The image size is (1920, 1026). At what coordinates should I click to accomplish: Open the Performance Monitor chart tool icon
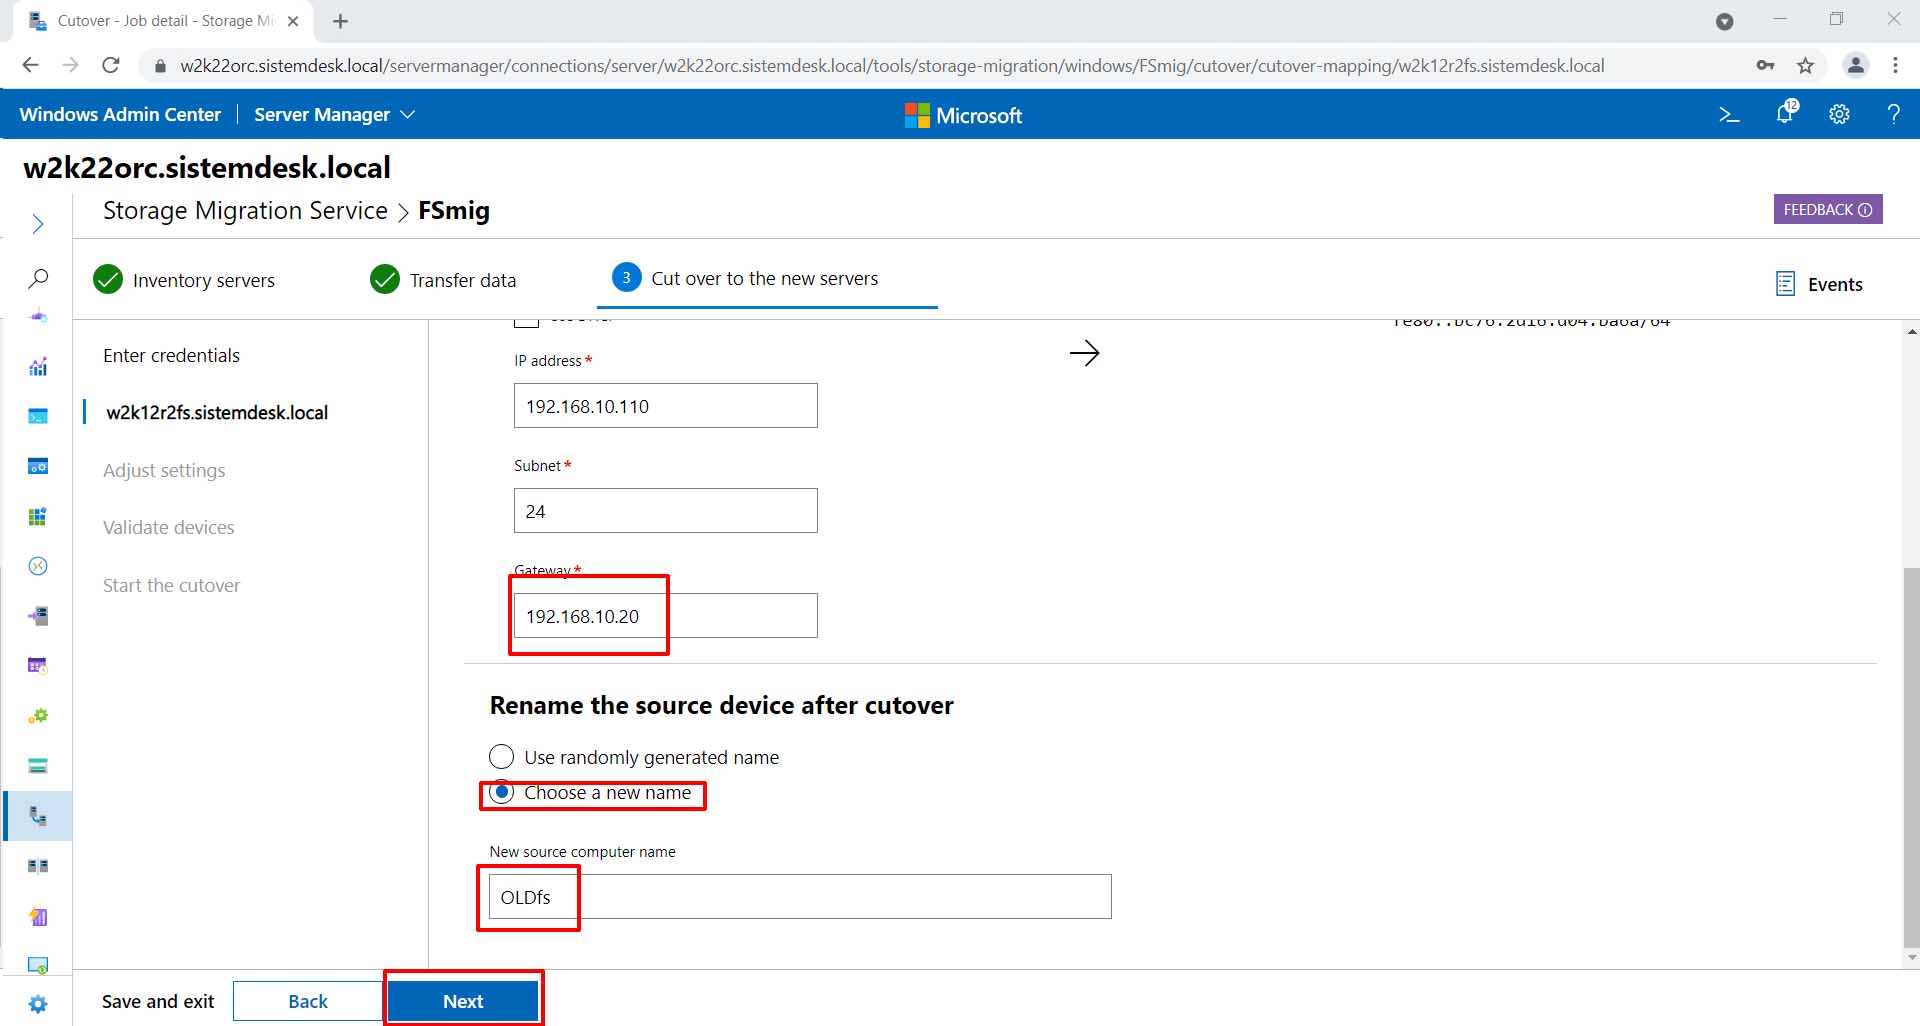[38, 367]
